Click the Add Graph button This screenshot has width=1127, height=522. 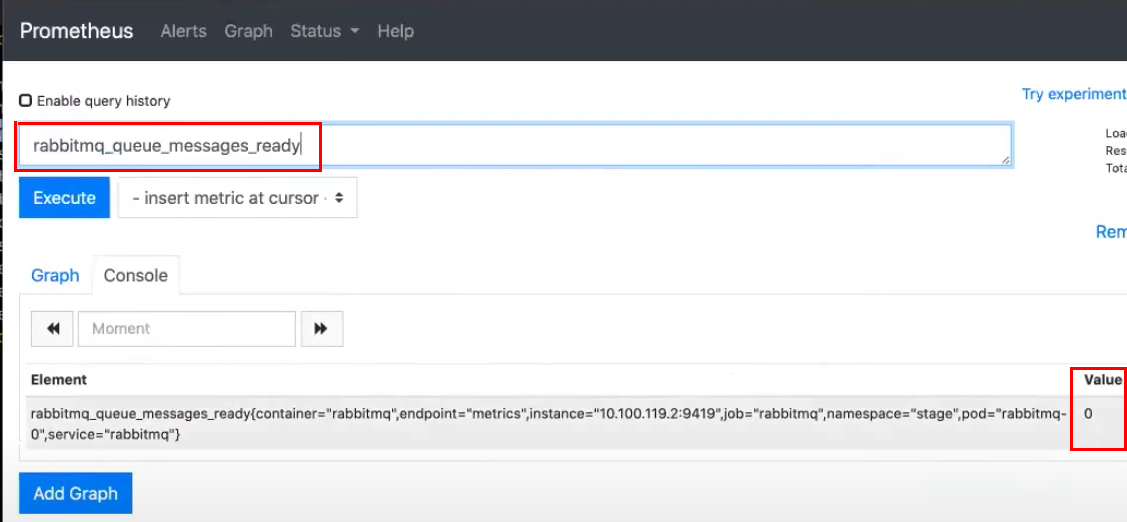coord(75,493)
